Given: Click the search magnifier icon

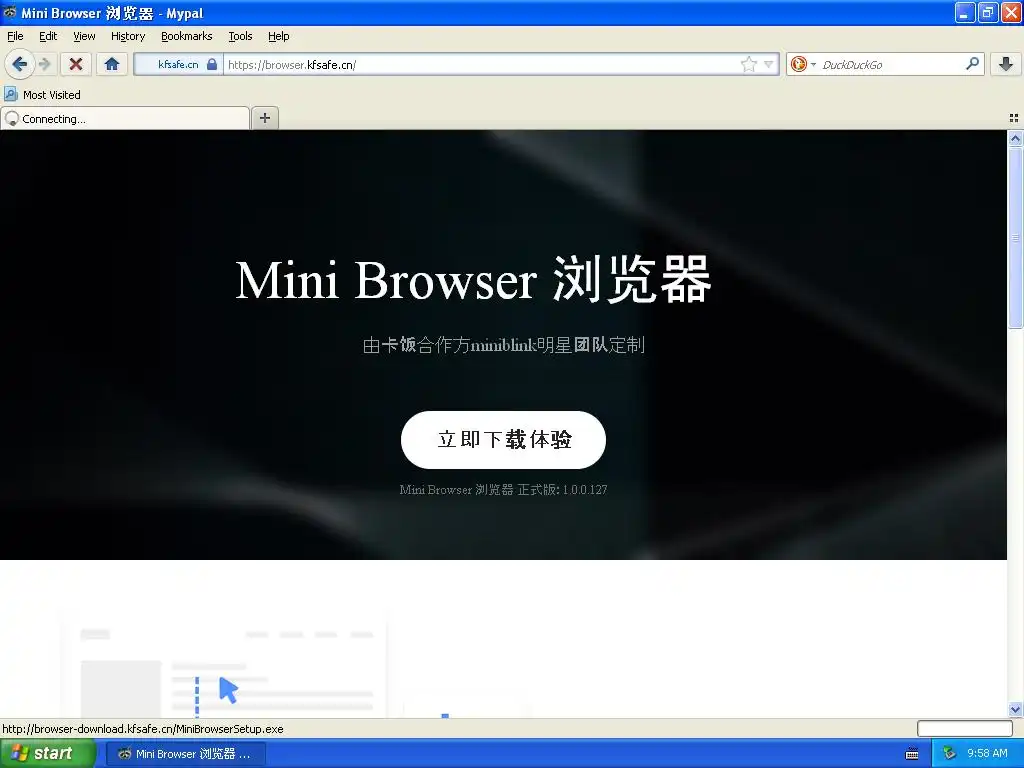Looking at the screenshot, I should point(972,63).
